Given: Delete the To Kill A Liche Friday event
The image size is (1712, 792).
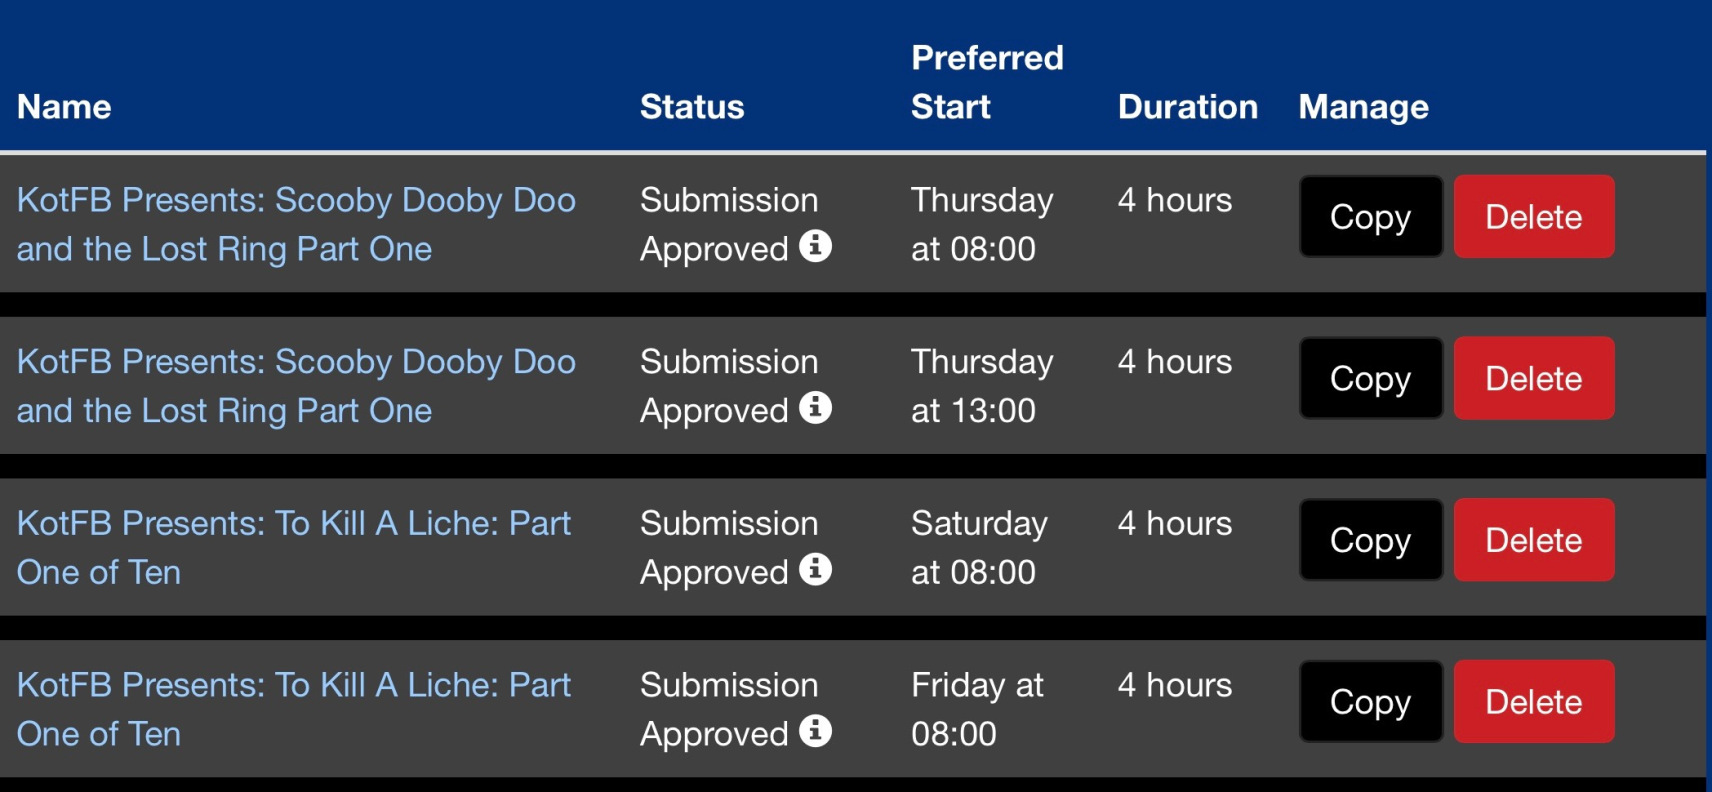Looking at the screenshot, I should click(1533, 702).
